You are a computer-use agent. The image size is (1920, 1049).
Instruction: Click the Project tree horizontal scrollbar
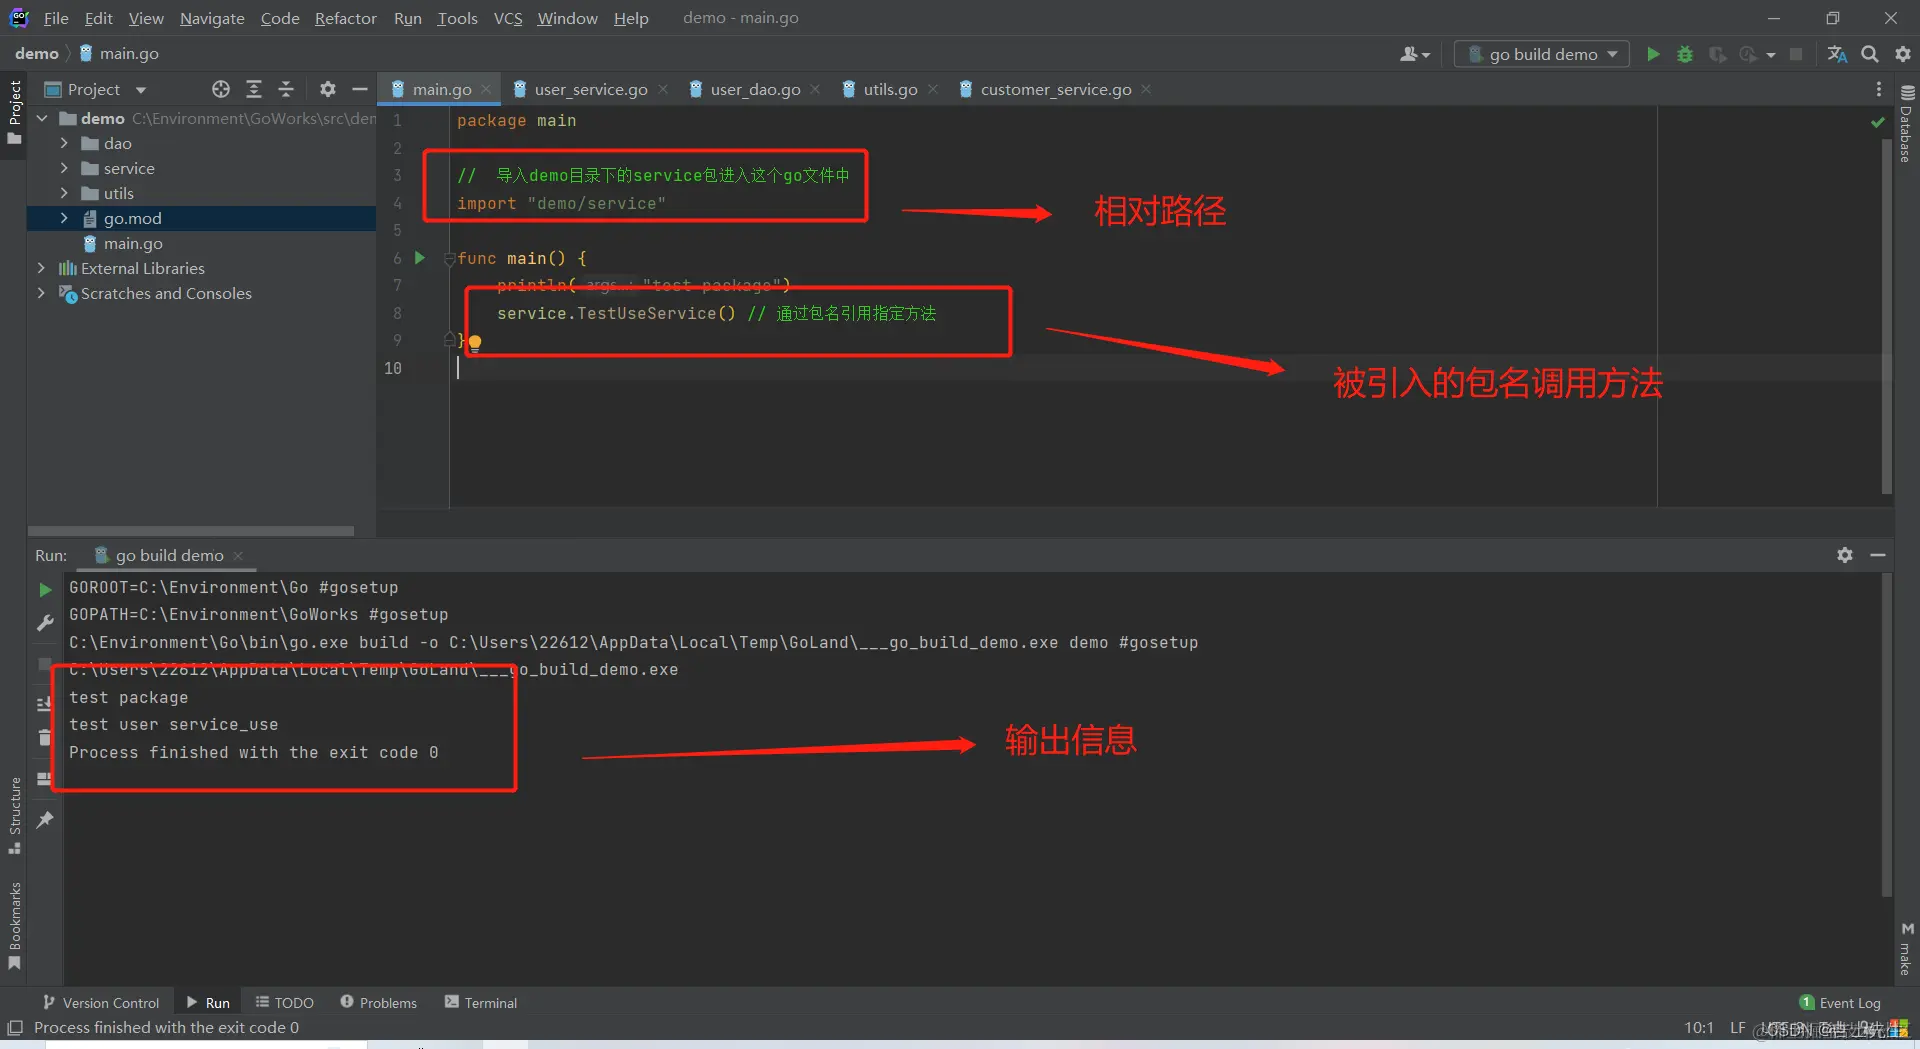click(x=191, y=531)
